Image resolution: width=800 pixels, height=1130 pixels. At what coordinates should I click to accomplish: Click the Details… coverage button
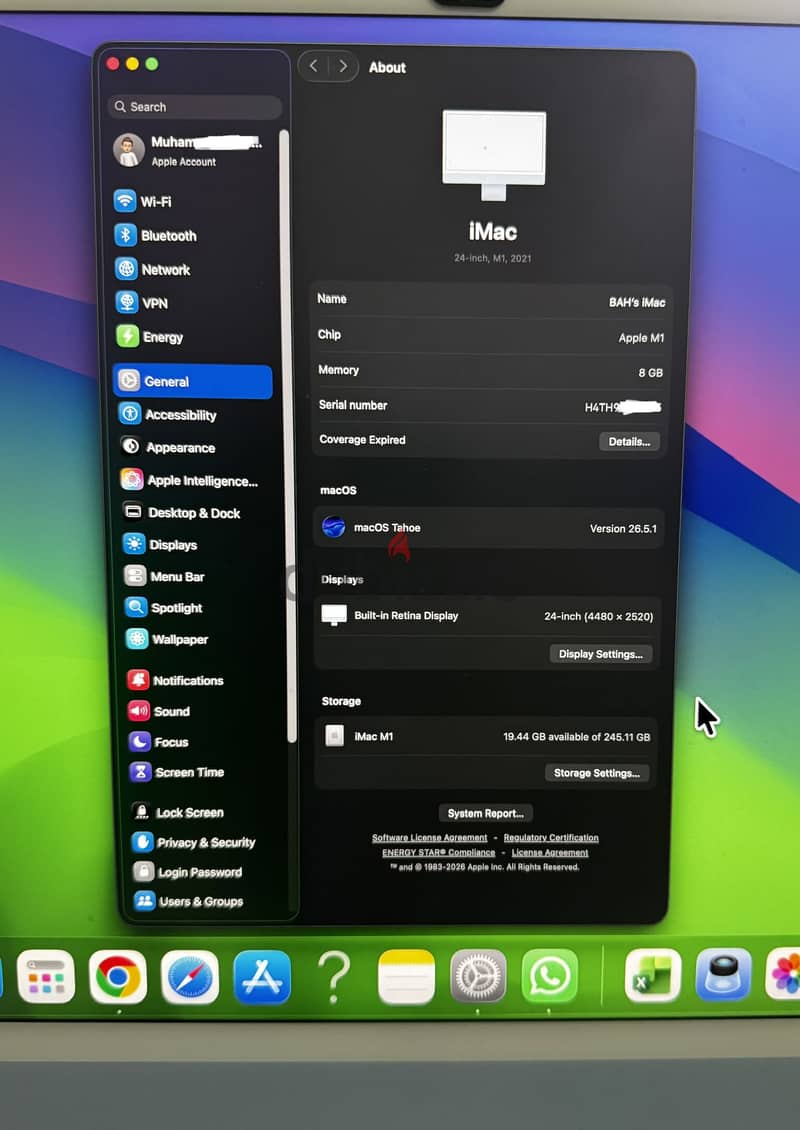pos(629,441)
